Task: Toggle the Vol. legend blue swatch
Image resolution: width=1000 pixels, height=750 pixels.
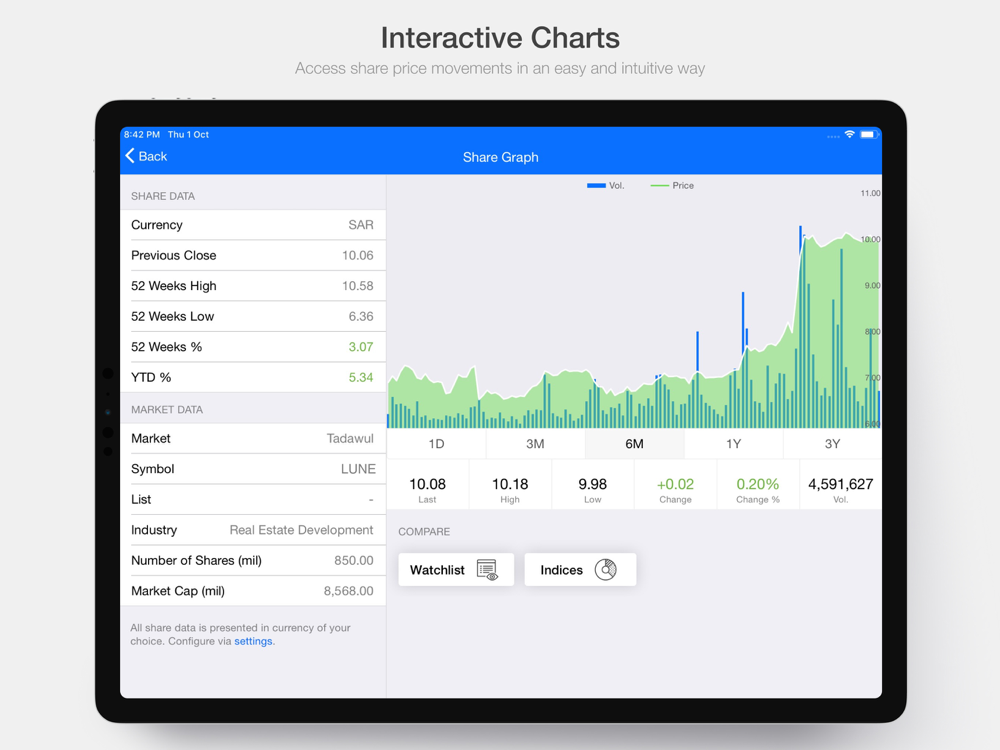Action: 596,186
